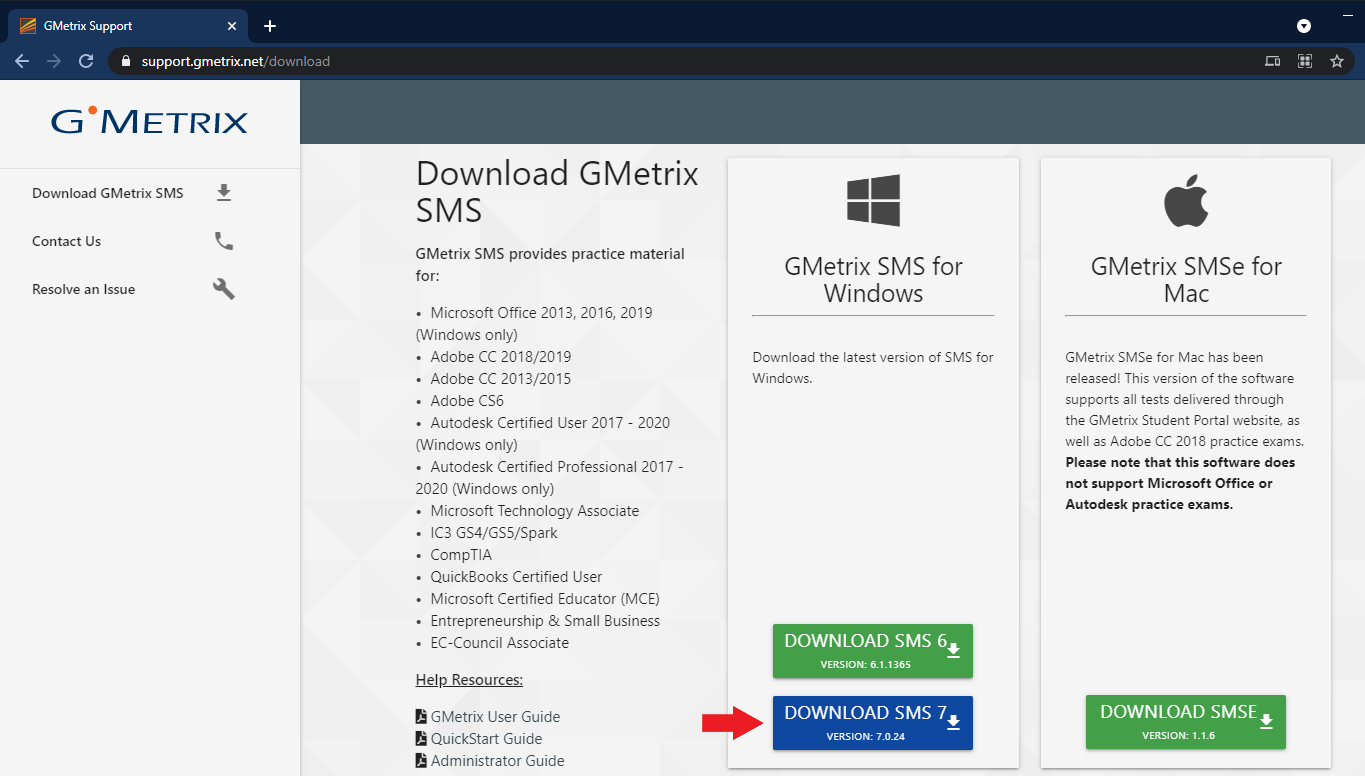The image size is (1365, 776).
Task: Click the Adobe CC 2018/2019 list item
Action: pos(501,357)
